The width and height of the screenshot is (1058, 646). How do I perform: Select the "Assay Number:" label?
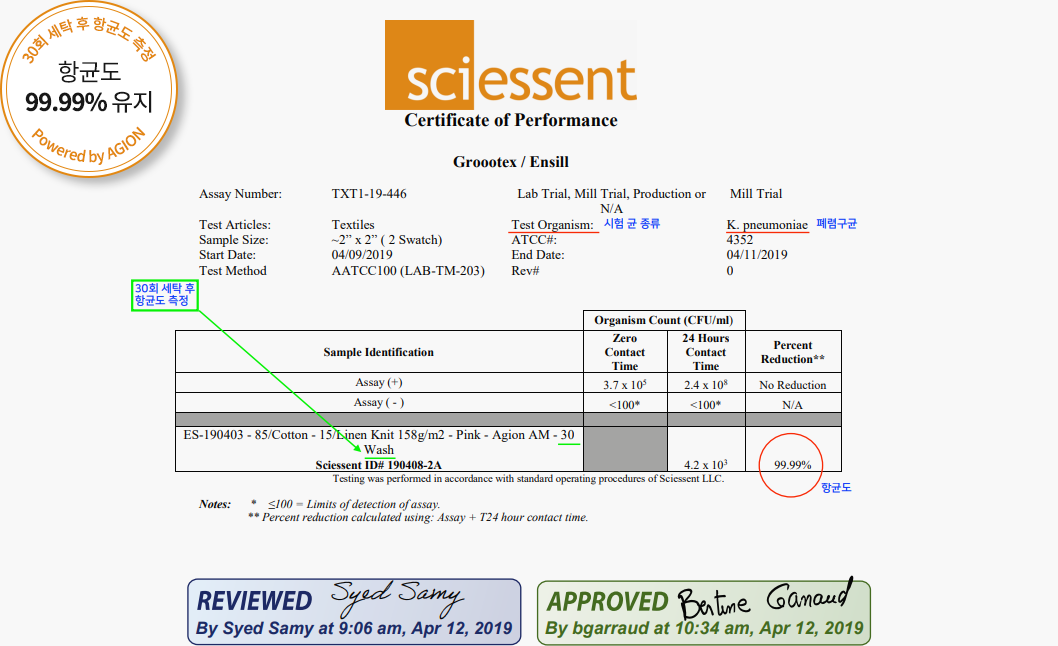click(240, 194)
